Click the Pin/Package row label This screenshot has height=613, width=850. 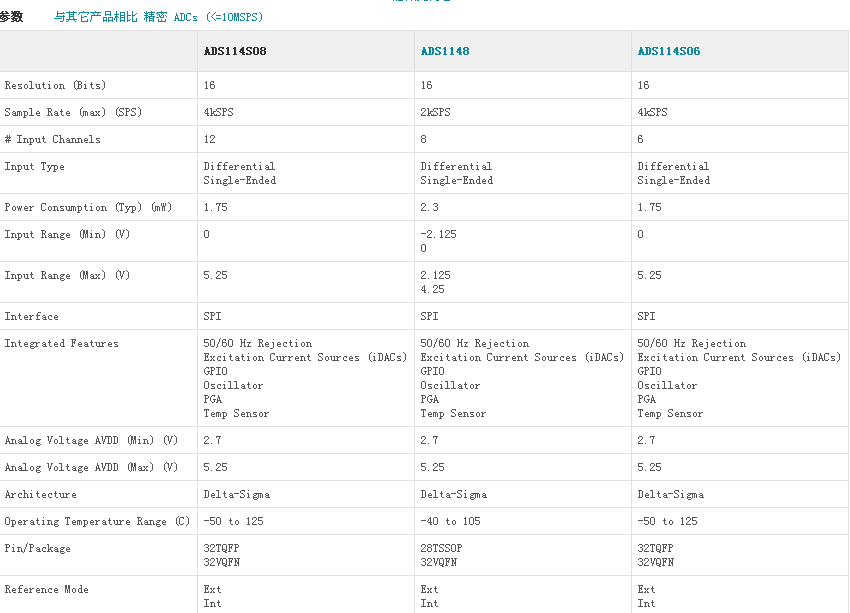(37, 548)
